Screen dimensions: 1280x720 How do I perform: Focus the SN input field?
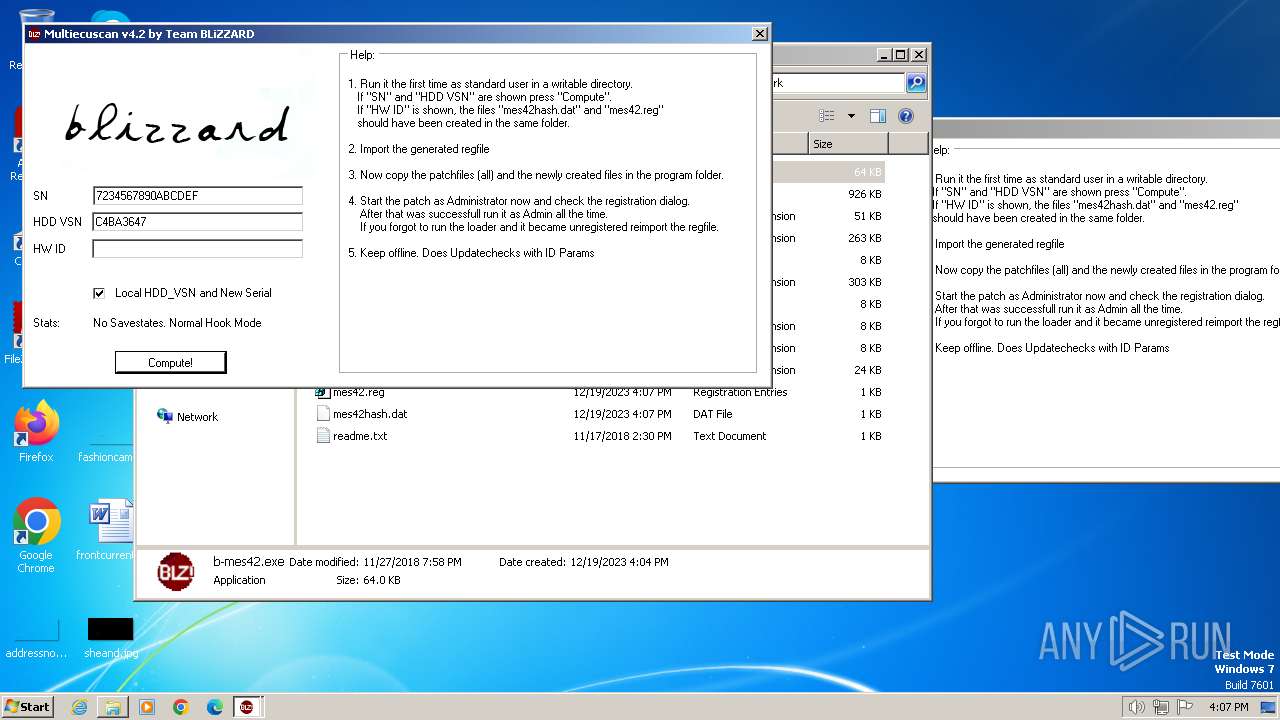tap(197, 196)
